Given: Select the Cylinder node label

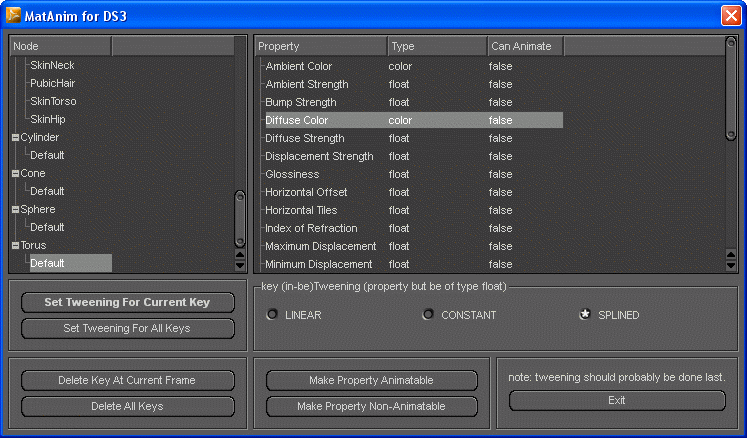Looking at the screenshot, I should [40, 137].
